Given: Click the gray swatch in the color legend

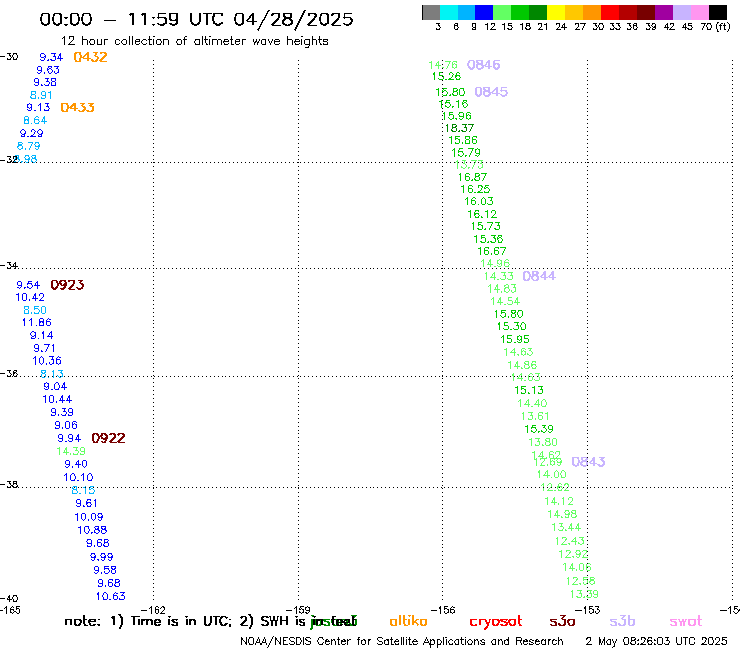Looking at the screenshot, I should click(x=431, y=12).
